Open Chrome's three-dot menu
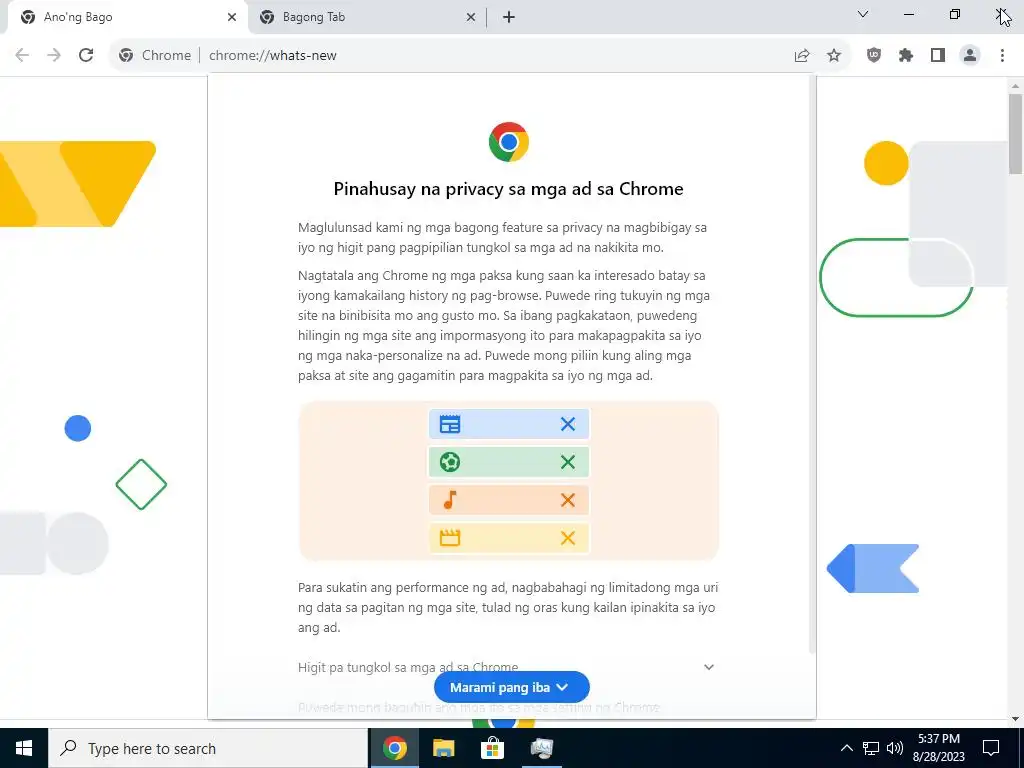Image resolution: width=1024 pixels, height=768 pixels. 1002,56
